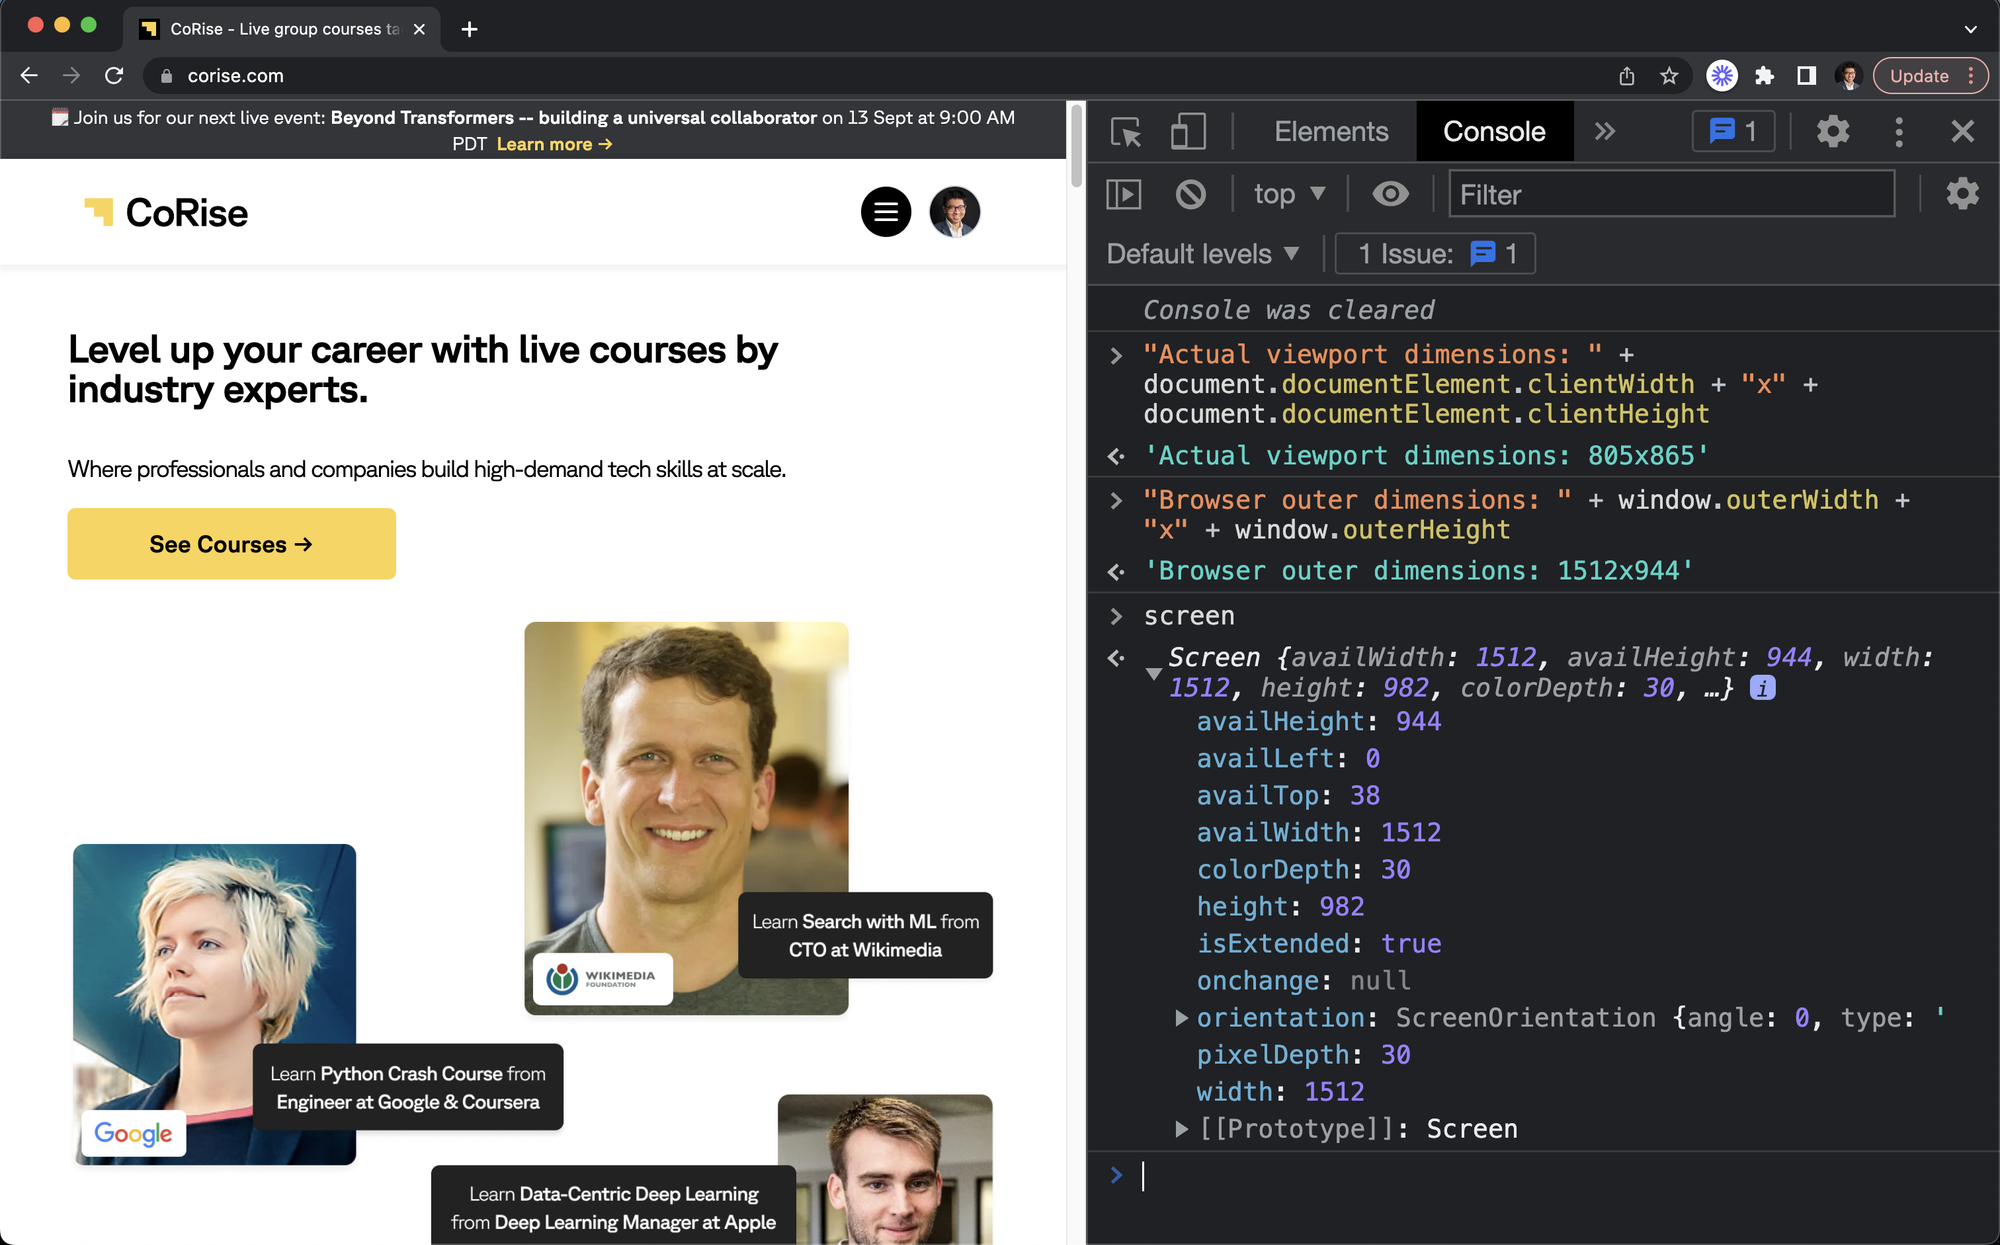This screenshot has height=1245, width=2000.
Task: Open the top JavaScript context dropdown
Action: [x=1289, y=194]
